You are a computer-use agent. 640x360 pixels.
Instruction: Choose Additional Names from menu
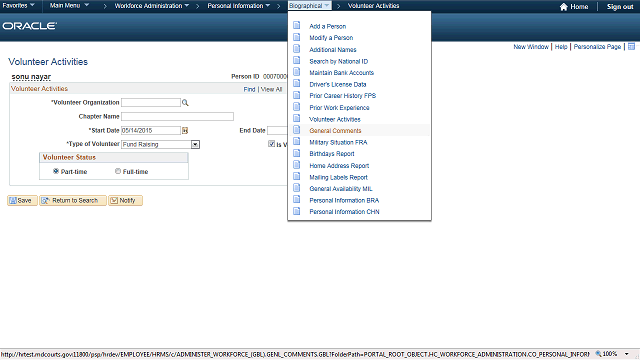(333, 49)
